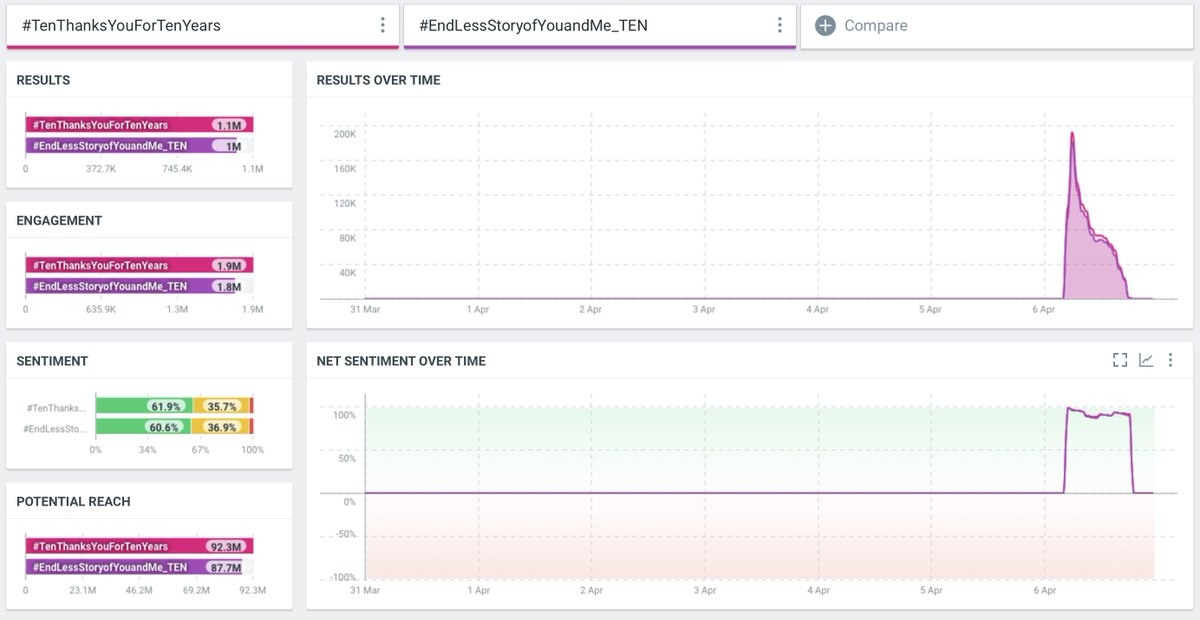Click the 36.9% neutral sentiment segment
This screenshot has height=620, width=1200.
click(x=220, y=427)
